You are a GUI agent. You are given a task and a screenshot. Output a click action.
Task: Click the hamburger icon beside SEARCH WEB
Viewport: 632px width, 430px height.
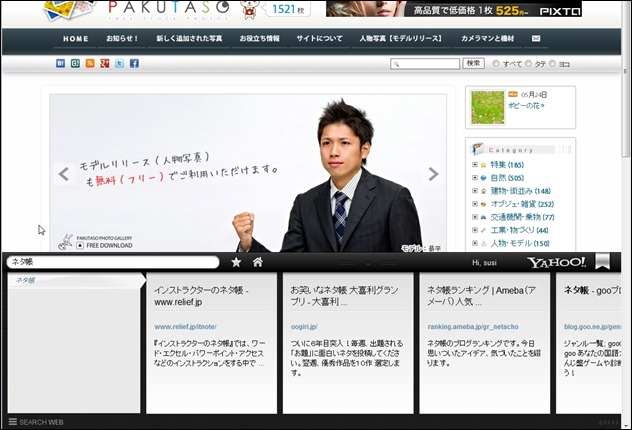tap(13, 422)
